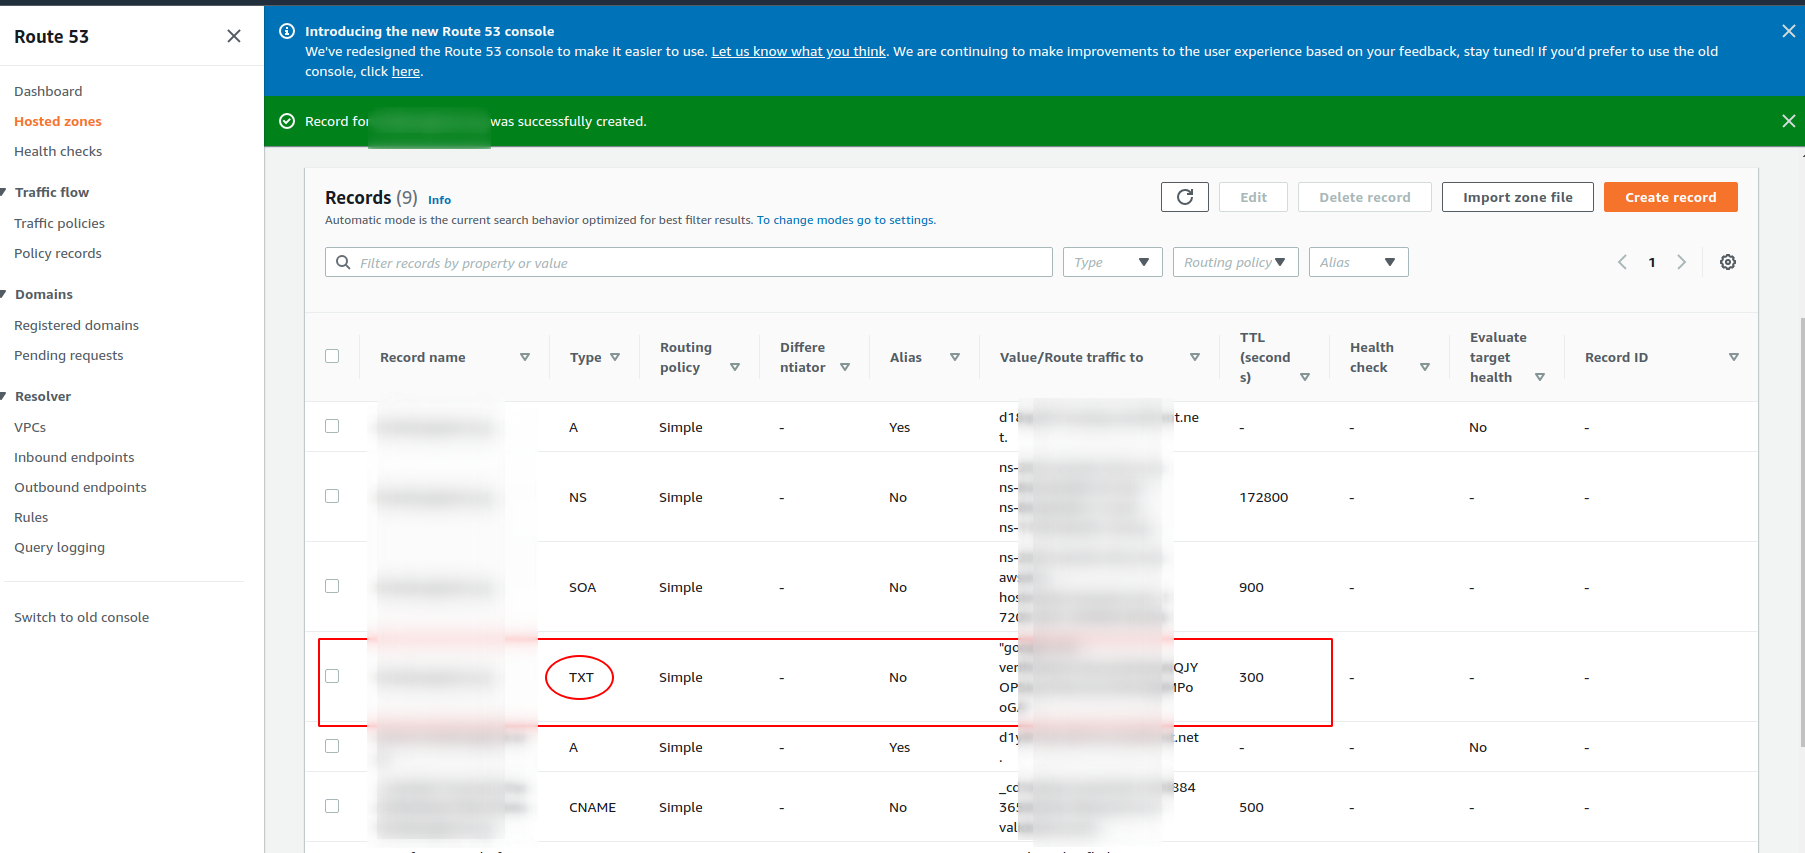Click the SOA type cell
Viewport: 1805px width, 853px height.
(x=582, y=587)
